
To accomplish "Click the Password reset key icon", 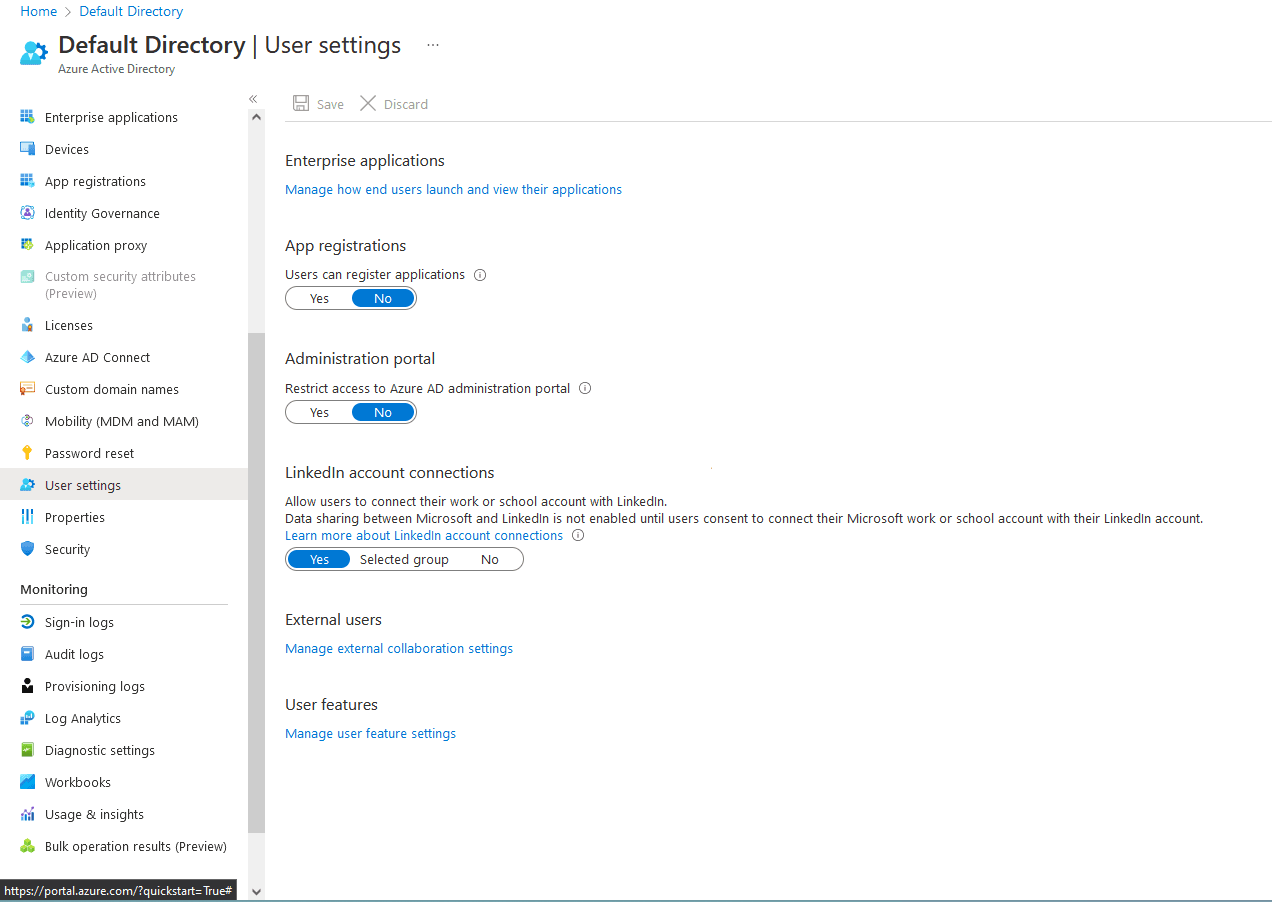I will pyautogui.click(x=27, y=453).
